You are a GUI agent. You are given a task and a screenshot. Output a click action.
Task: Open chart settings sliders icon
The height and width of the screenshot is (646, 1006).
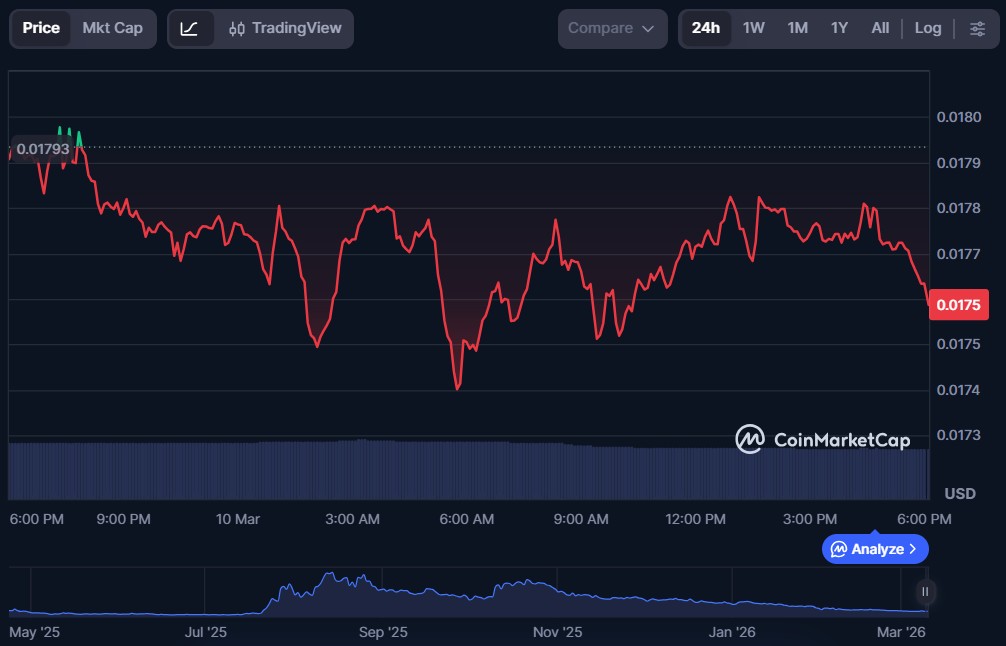coord(977,28)
